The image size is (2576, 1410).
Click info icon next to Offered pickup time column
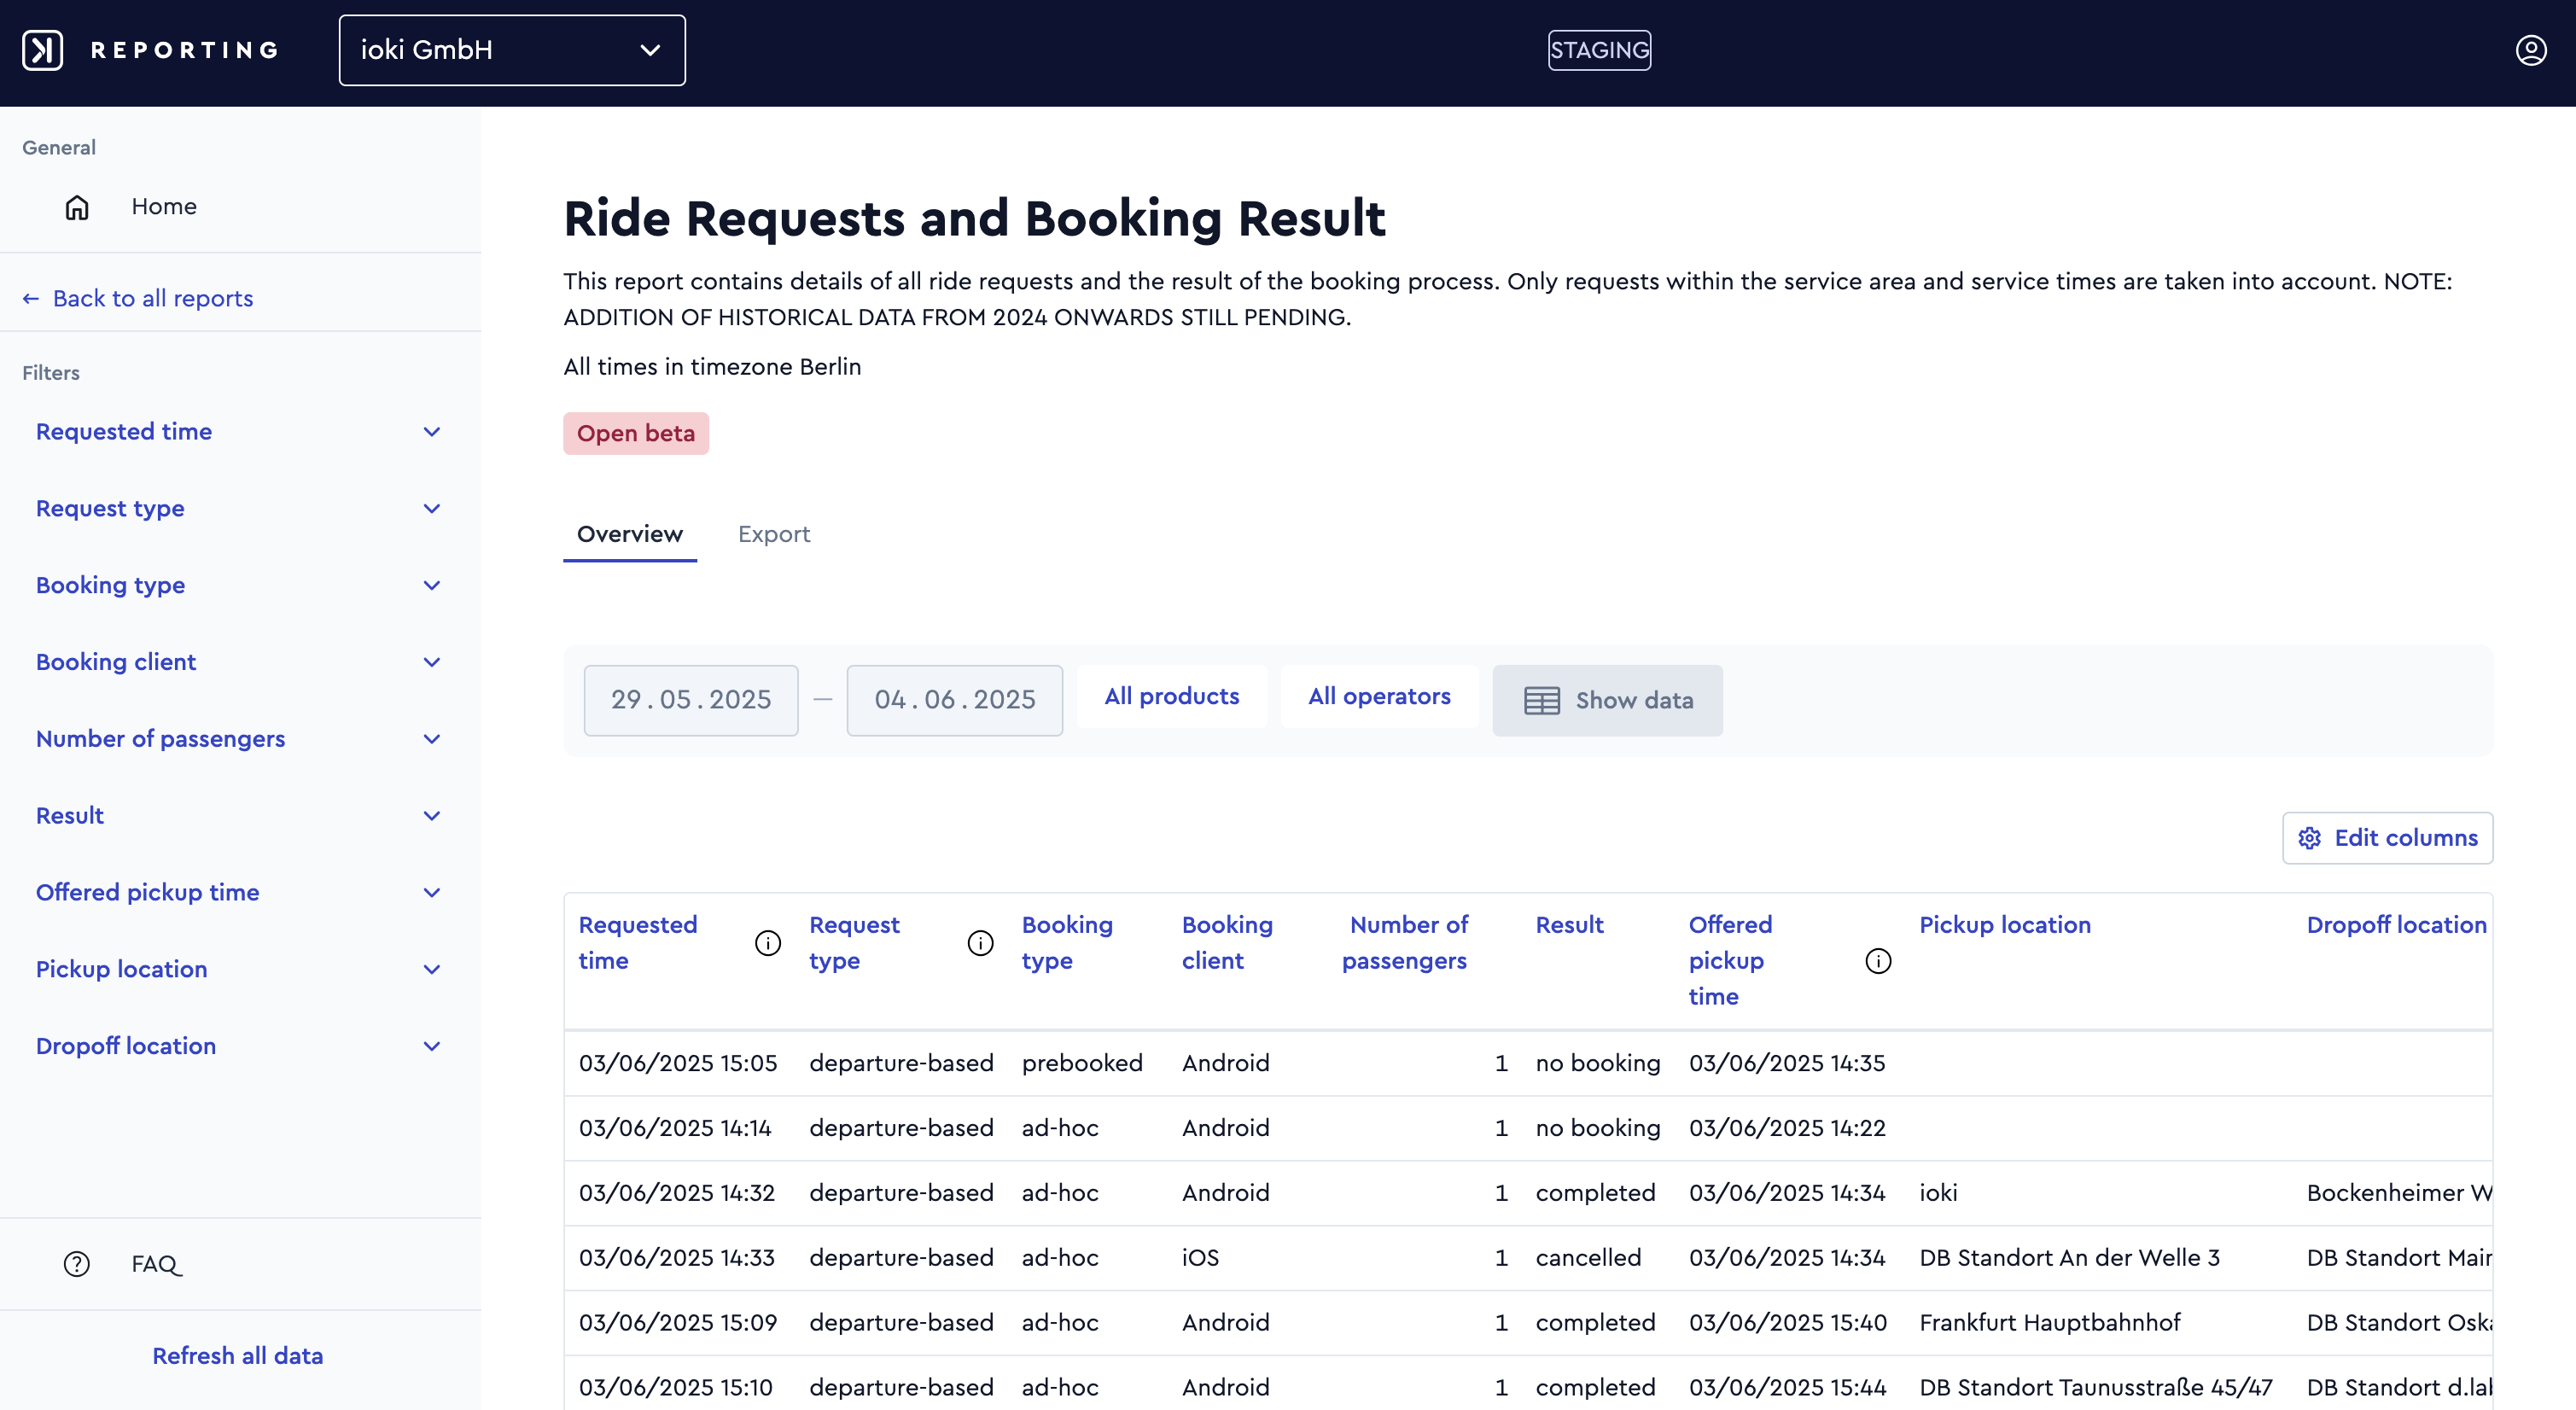pyautogui.click(x=1878, y=961)
